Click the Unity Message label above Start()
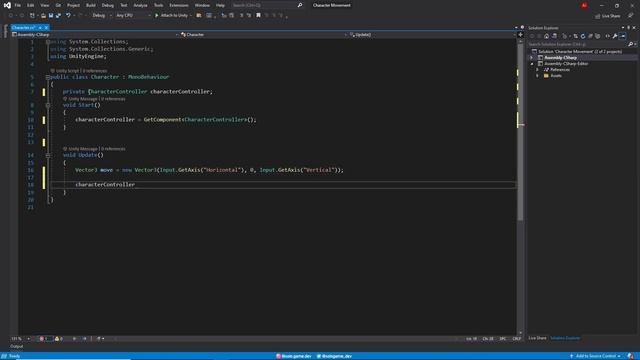 pos(83,99)
